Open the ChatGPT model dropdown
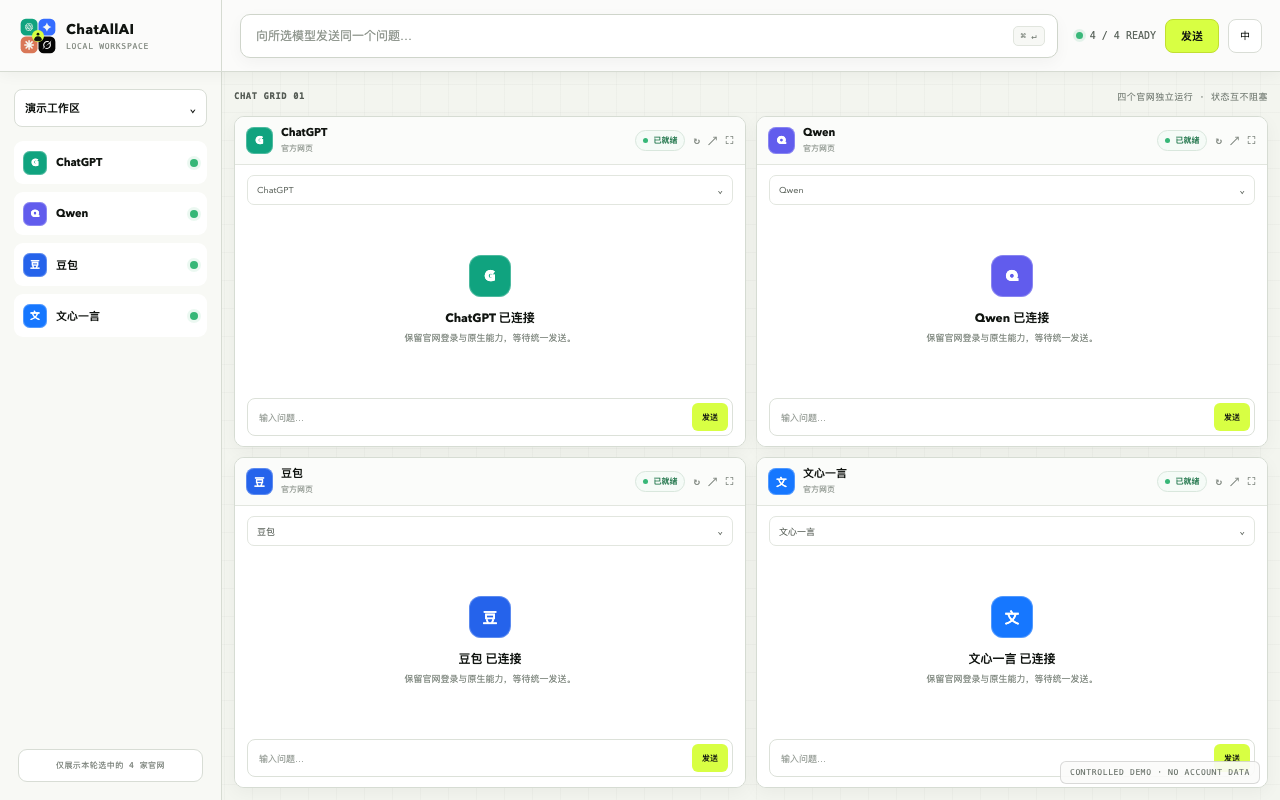This screenshot has height=800, width=1280. (x=490, y=190)
